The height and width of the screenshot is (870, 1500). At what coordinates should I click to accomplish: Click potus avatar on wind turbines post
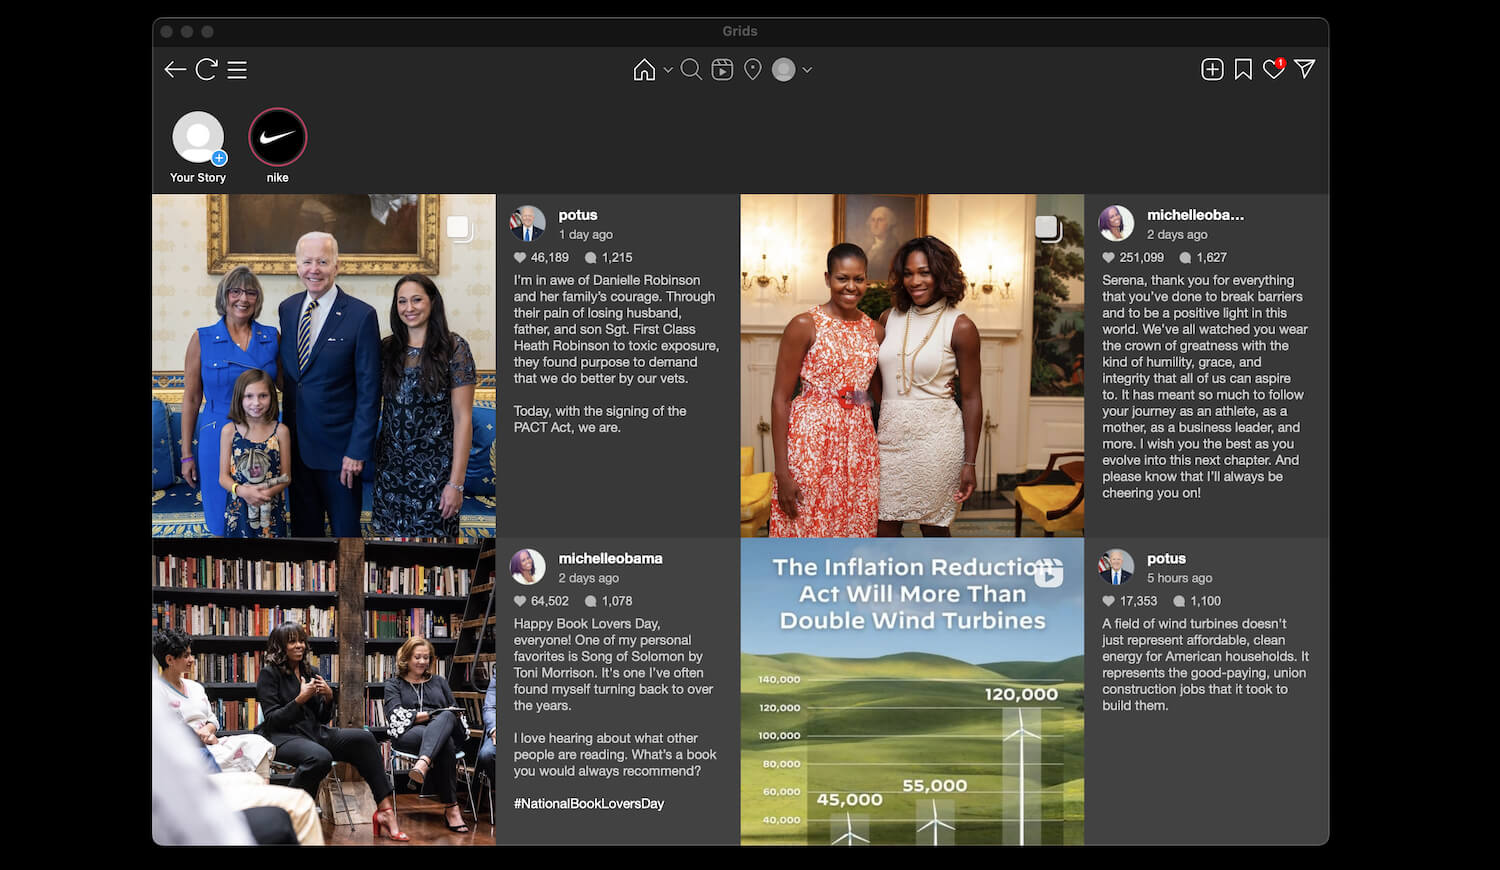[1116, 567]
